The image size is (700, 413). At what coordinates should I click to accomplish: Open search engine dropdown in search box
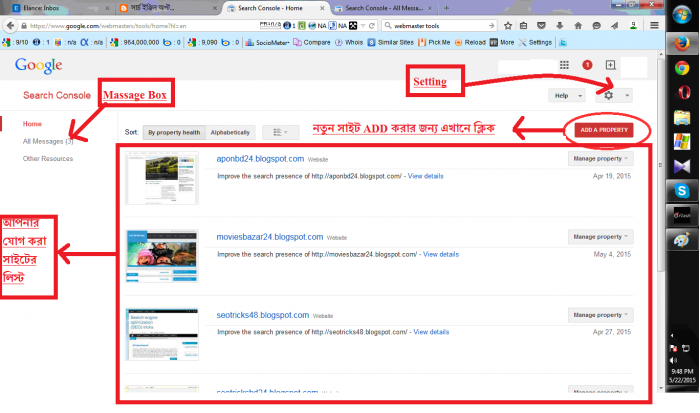[388, 26]
